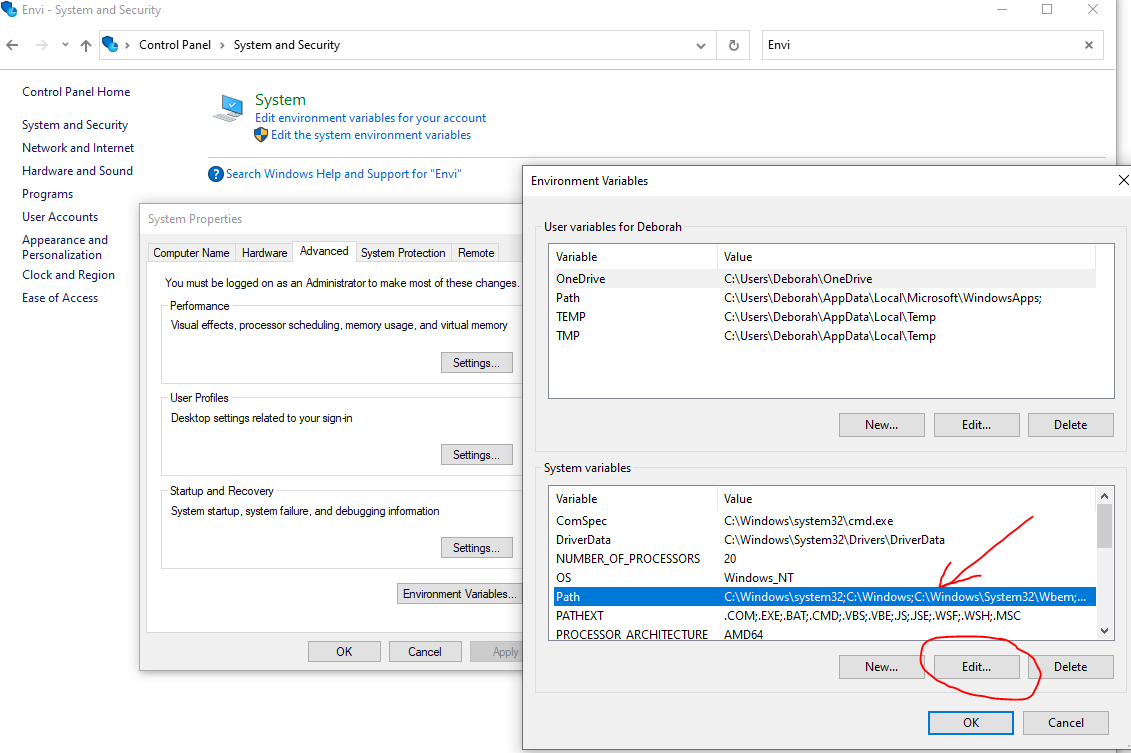This screenshot has width=1131, height=753.
Task: Open Edit the system environment variables link
Action: coord(370,135)
